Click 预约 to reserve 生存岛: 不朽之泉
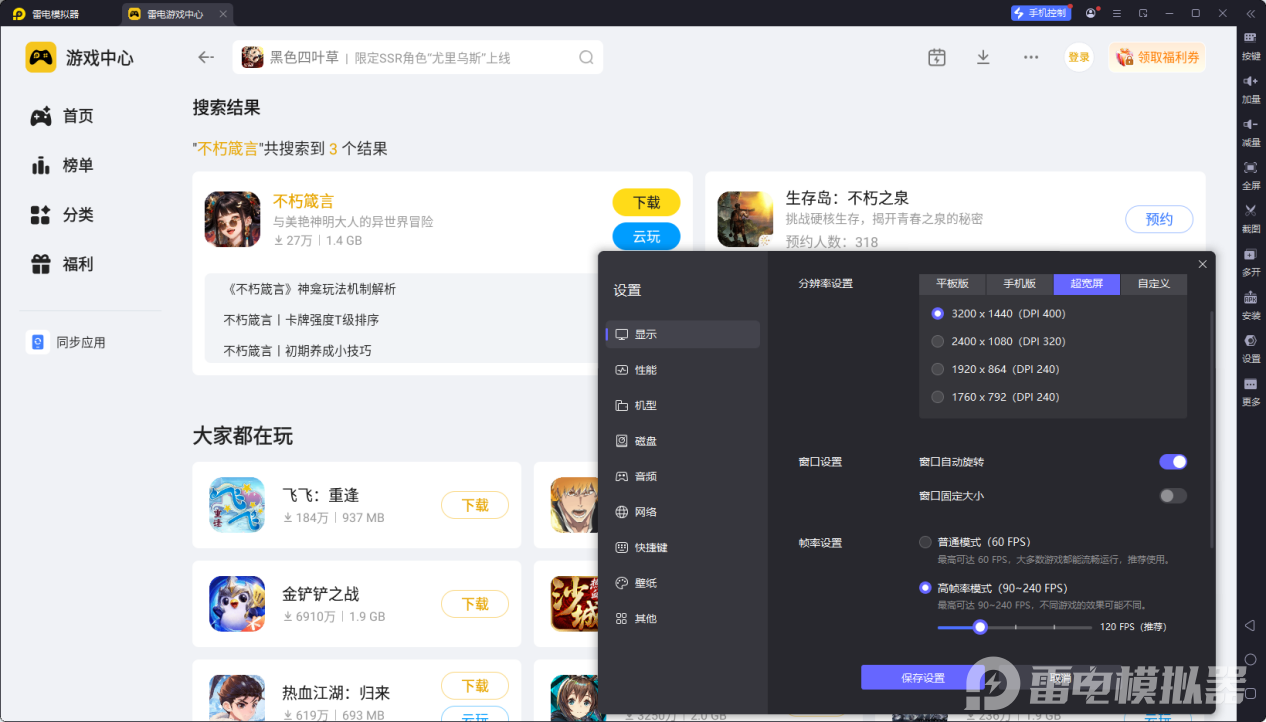This screenshot has width=1266, height=722. coord(1159,219)
